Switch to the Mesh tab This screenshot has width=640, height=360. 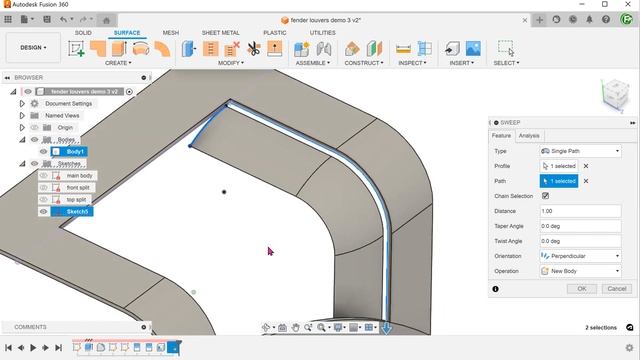[x=171, y=33]
